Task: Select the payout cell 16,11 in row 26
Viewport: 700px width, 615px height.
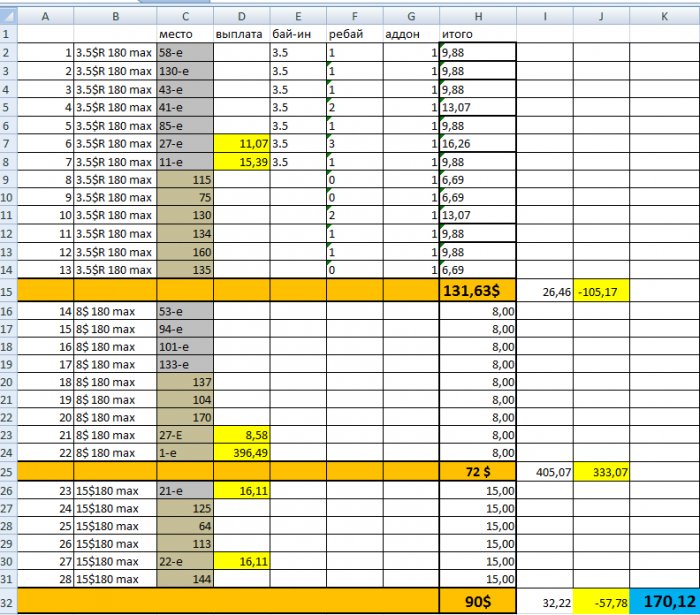Action: [242, 491]
